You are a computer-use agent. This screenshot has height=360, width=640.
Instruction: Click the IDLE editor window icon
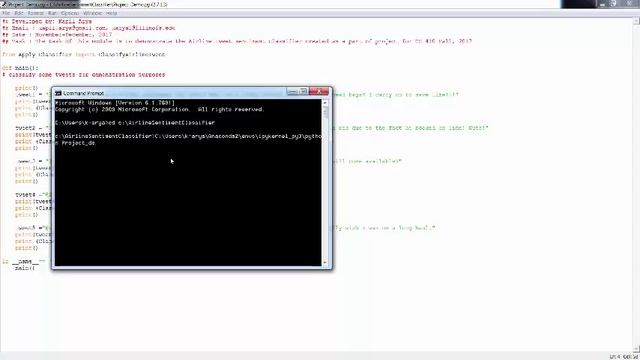[3, 4]
